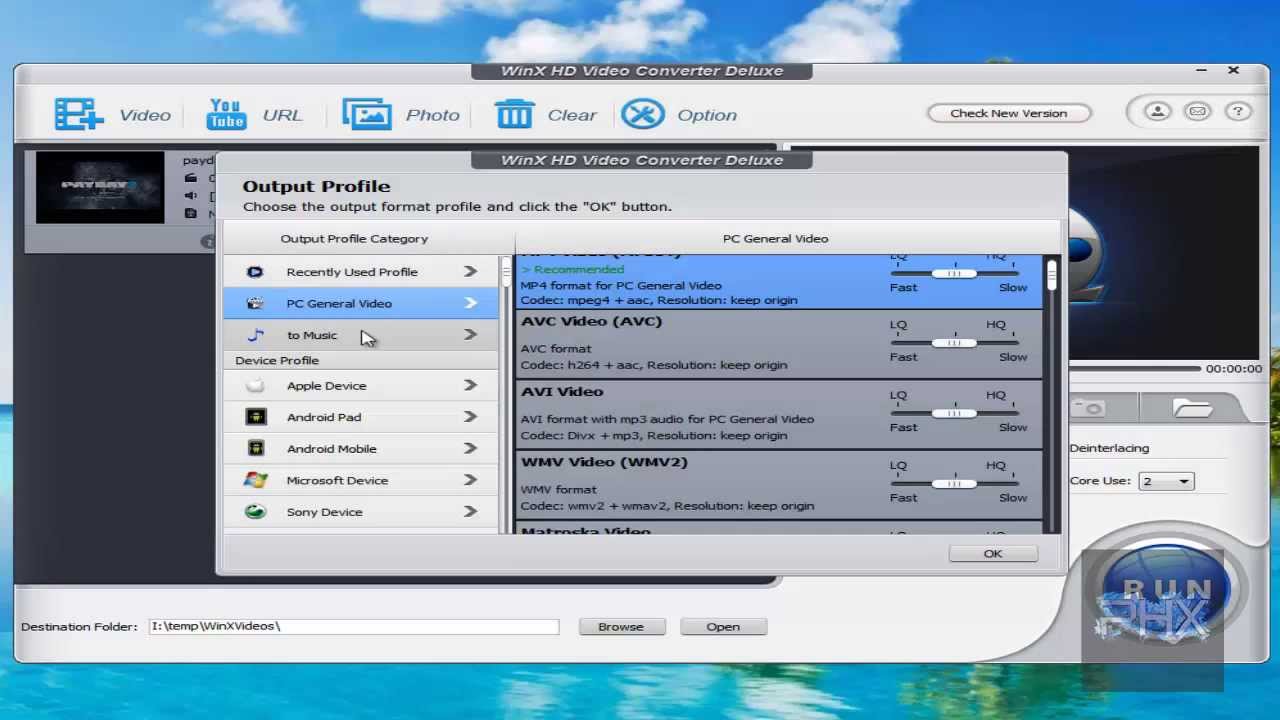Select the AVC Video (AVC) profile
The image size is (1280, 720).
pos(779,344)
